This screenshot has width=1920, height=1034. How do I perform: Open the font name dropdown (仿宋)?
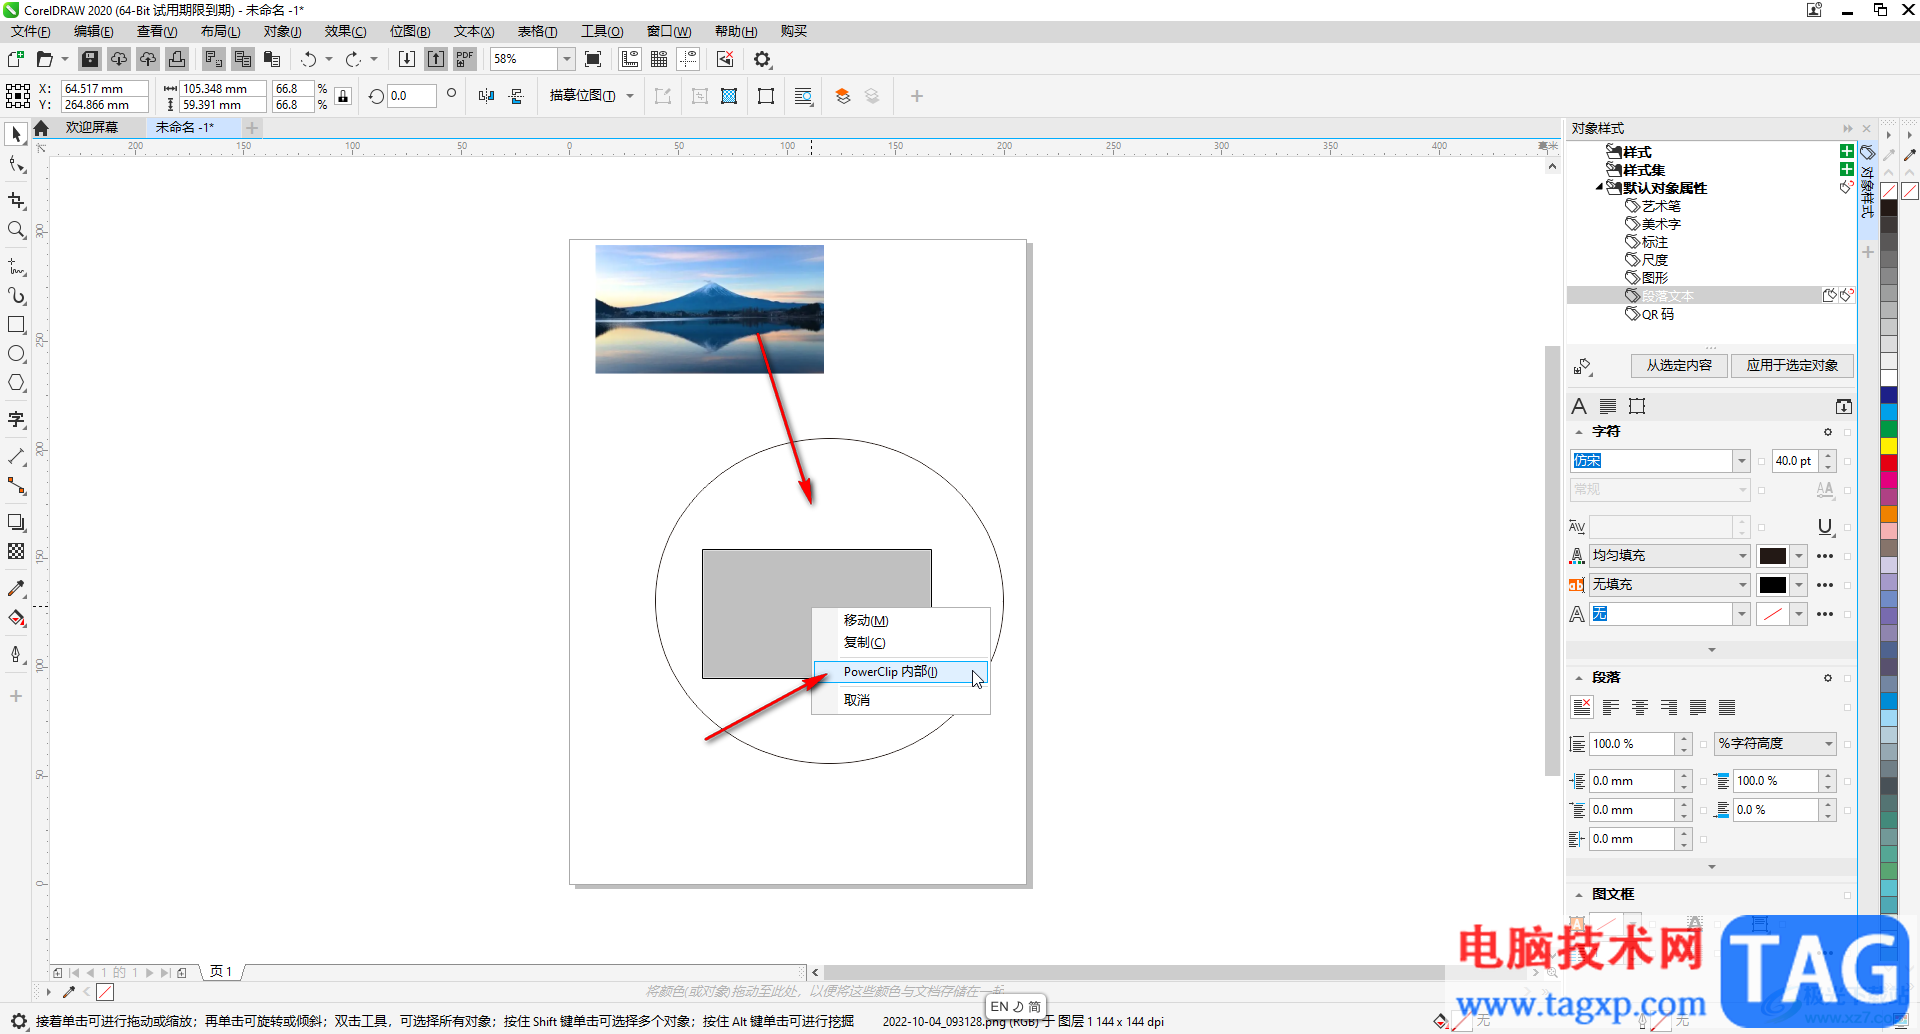pos(1742,461)
